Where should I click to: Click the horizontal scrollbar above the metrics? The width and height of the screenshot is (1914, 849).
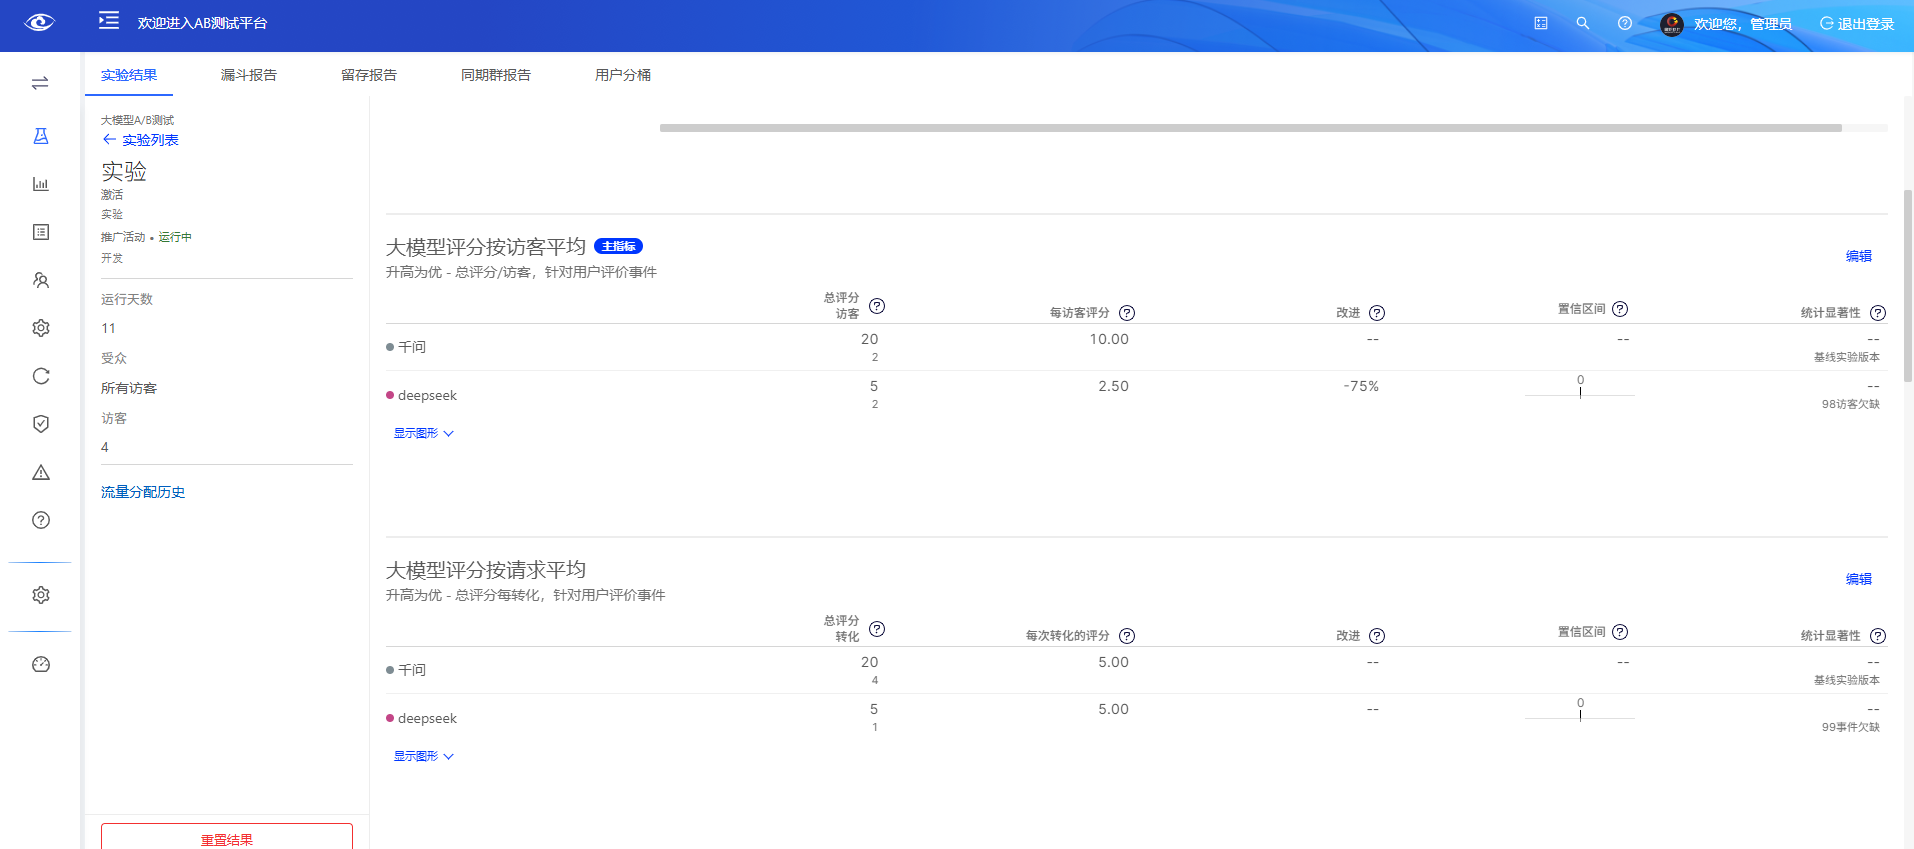point(1250,128)
